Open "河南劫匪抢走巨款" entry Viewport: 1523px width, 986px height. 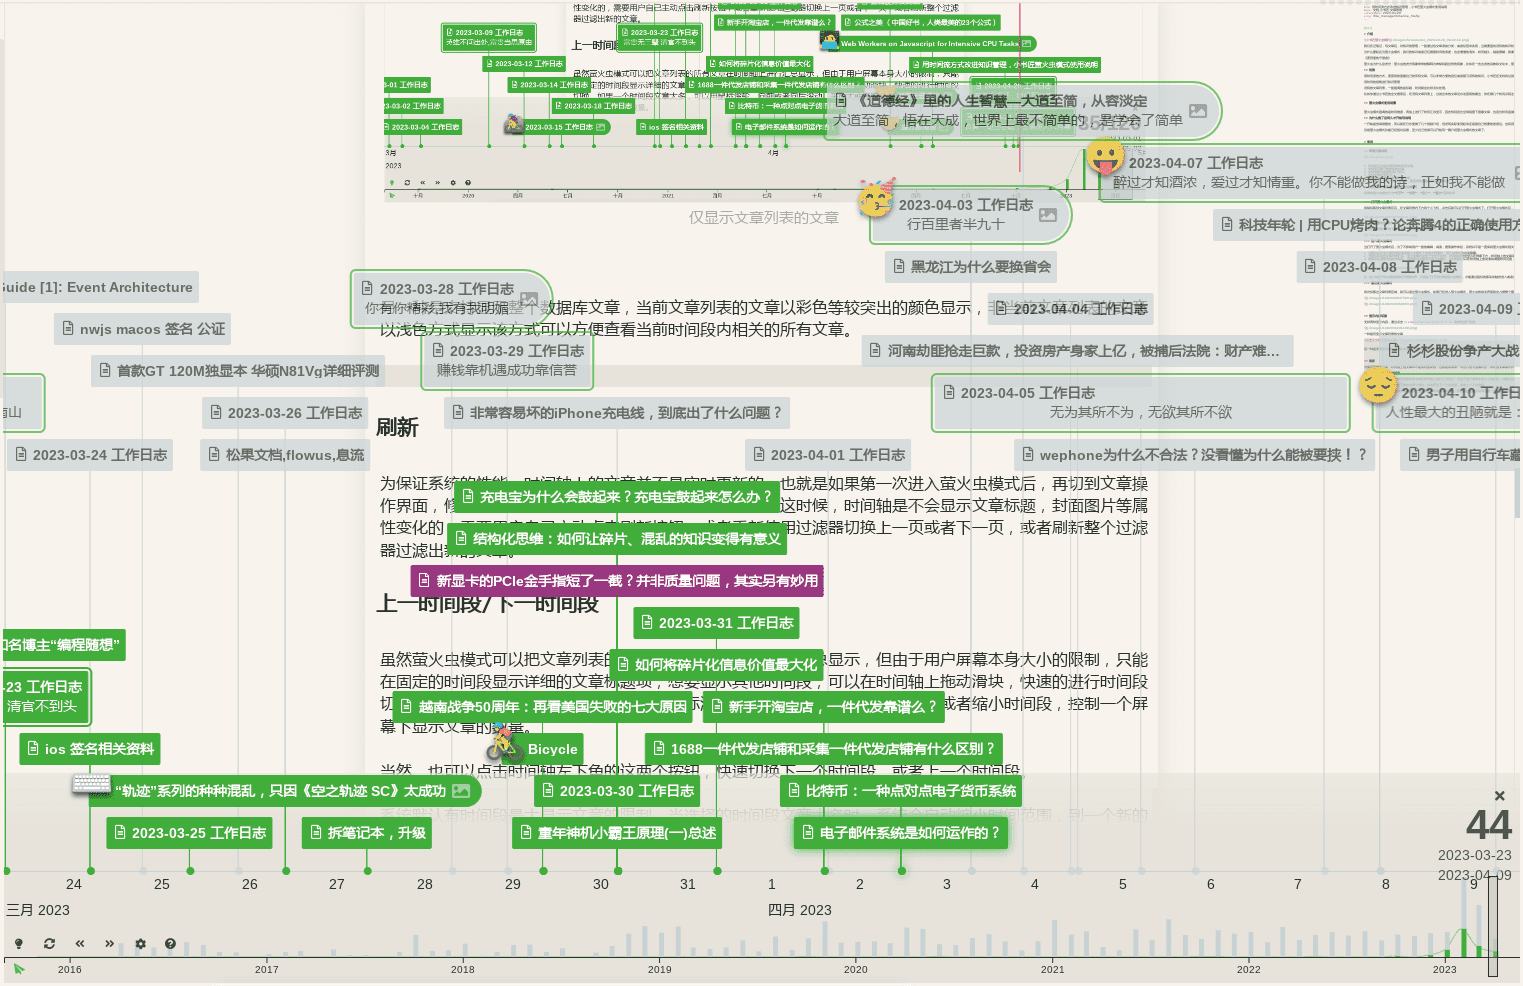pyautogui.click(x=1077, y=351)
